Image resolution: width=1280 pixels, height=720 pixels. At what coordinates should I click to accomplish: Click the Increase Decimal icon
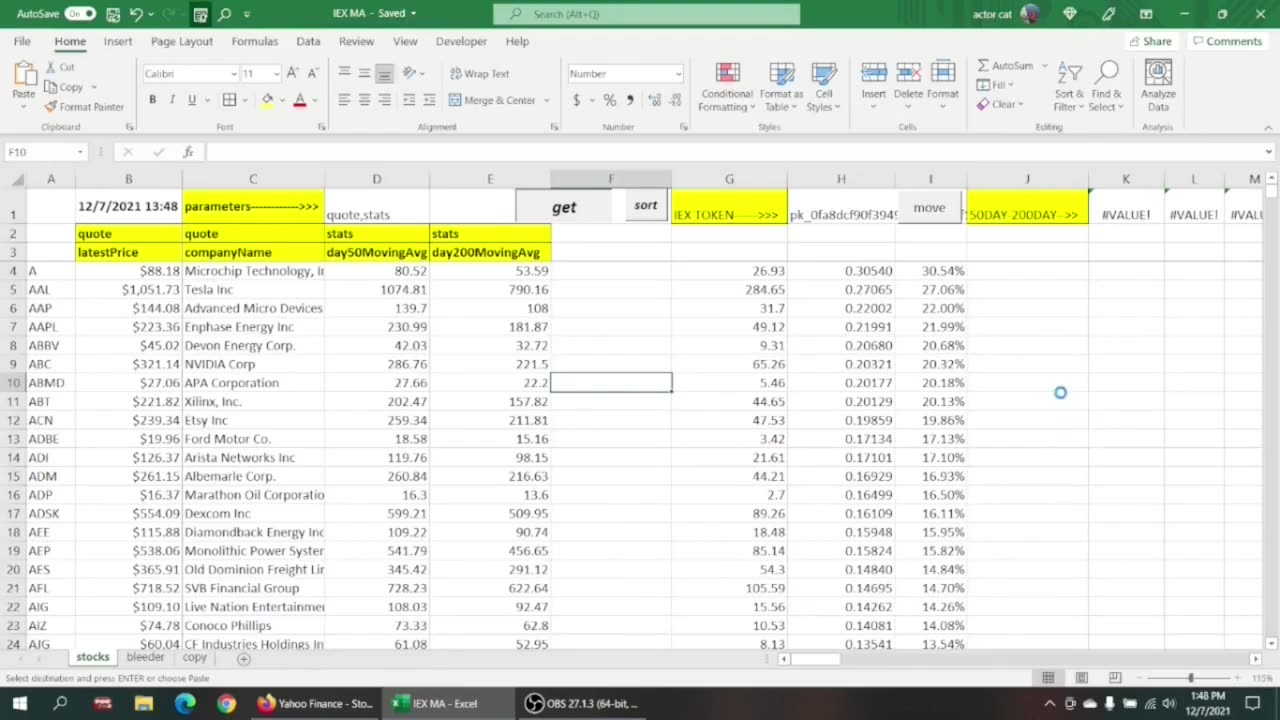[x=654, y=100]
